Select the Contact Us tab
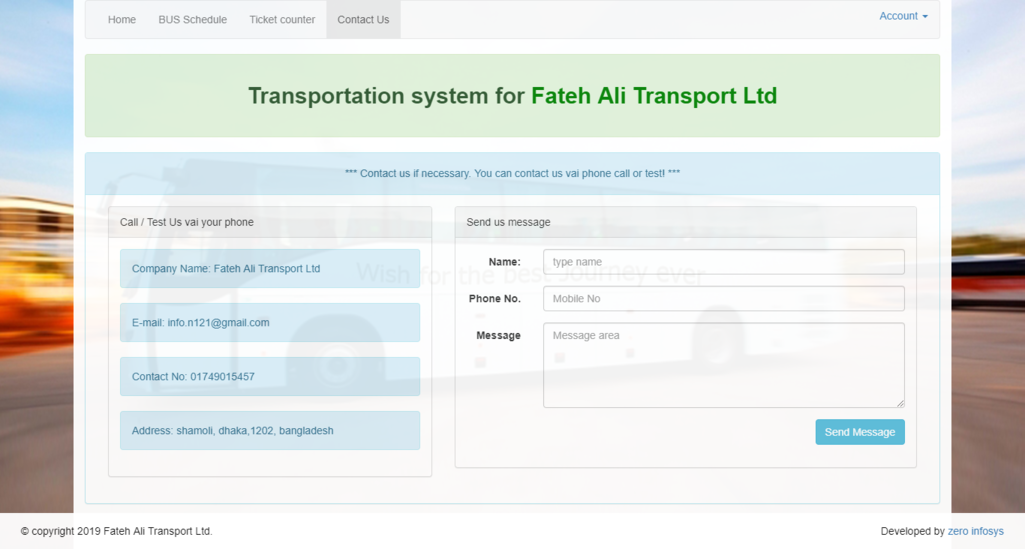Image resolution: width=1025 pixels, height=549 pixels. (x=363, y=20)
